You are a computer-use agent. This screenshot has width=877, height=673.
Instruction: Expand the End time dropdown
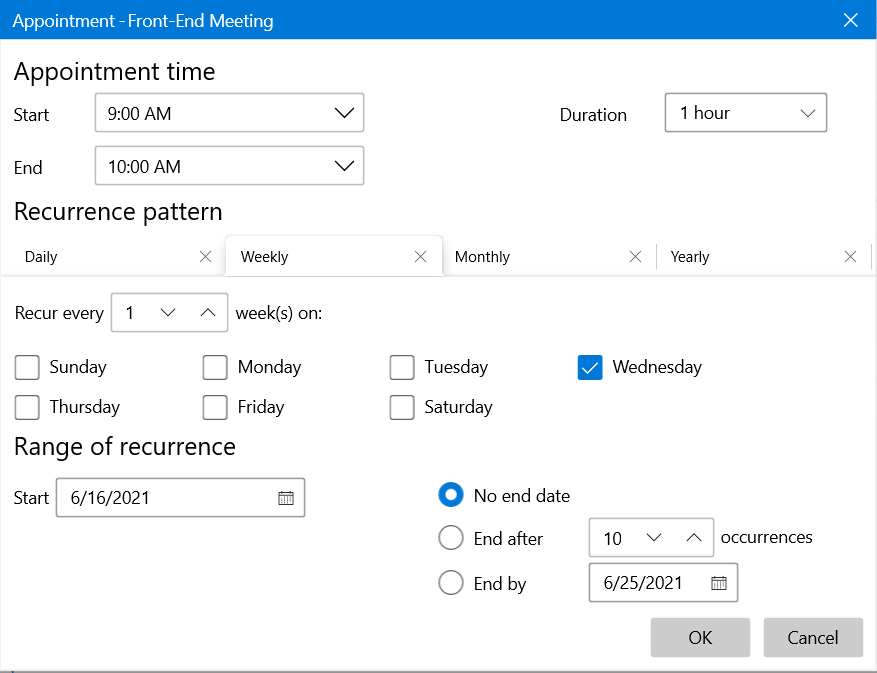344,166
